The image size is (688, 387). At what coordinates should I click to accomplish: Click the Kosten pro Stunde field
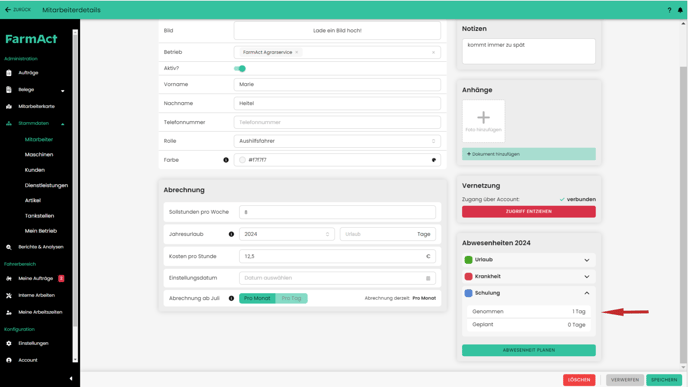point(337,256)
